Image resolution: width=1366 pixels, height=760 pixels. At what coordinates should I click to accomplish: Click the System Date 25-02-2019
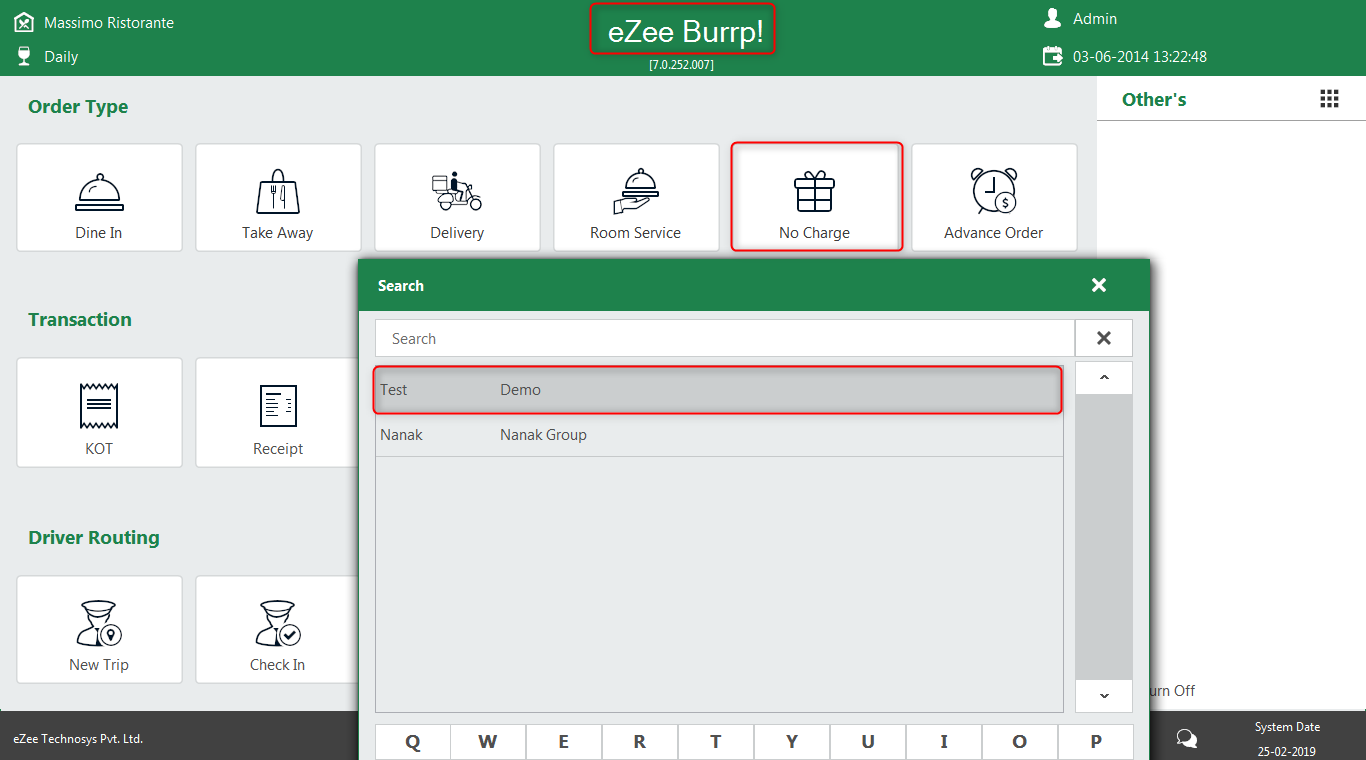pos(1287,751)
